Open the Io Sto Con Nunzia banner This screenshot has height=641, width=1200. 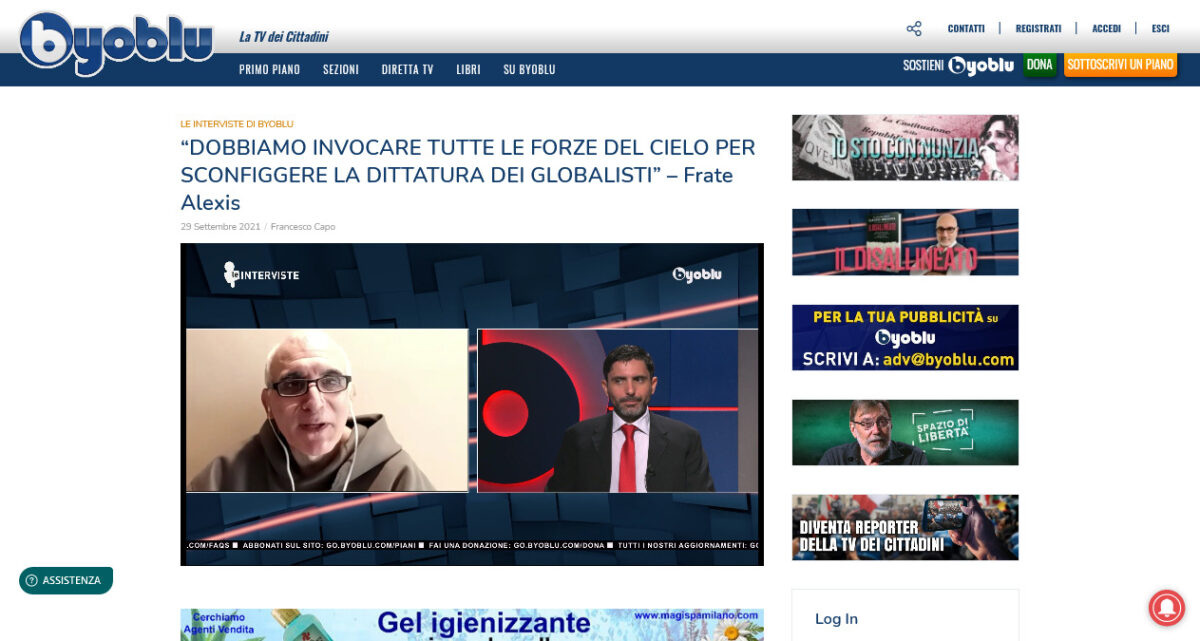click(x=905, y=148)
